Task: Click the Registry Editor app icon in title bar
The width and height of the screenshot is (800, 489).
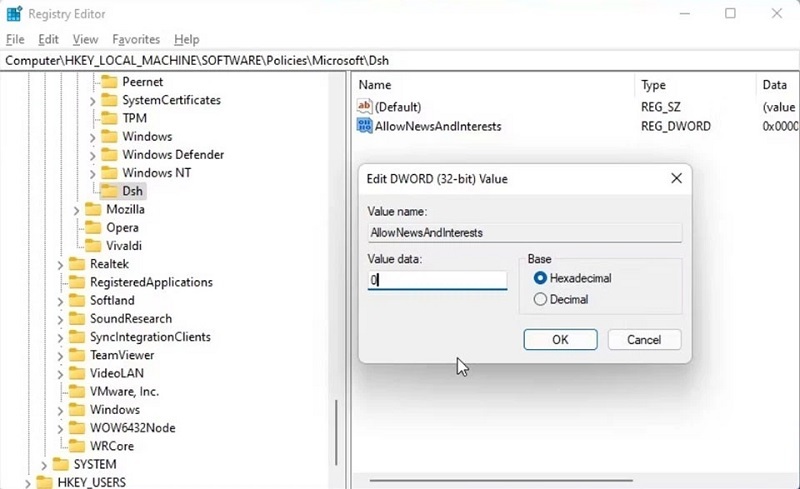Action: point(14,14)
